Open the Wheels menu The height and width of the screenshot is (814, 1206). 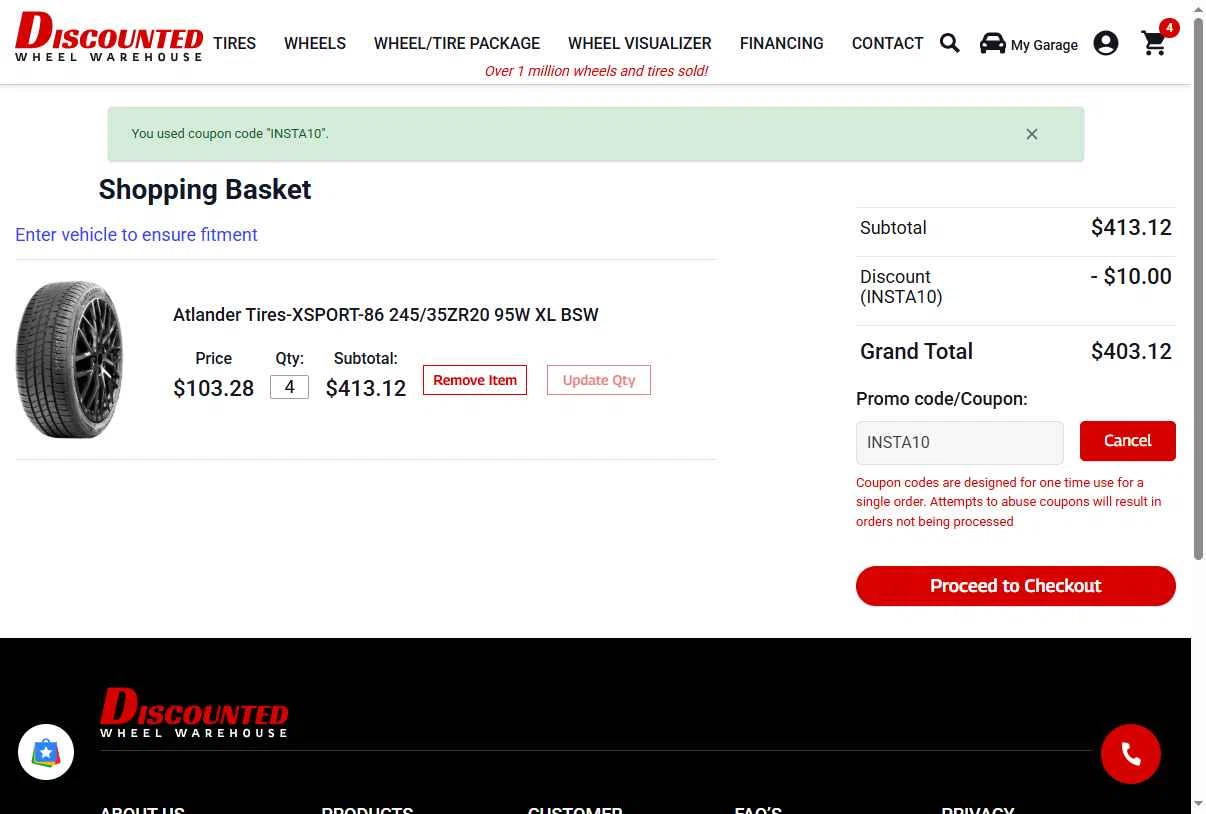point(315,43)
